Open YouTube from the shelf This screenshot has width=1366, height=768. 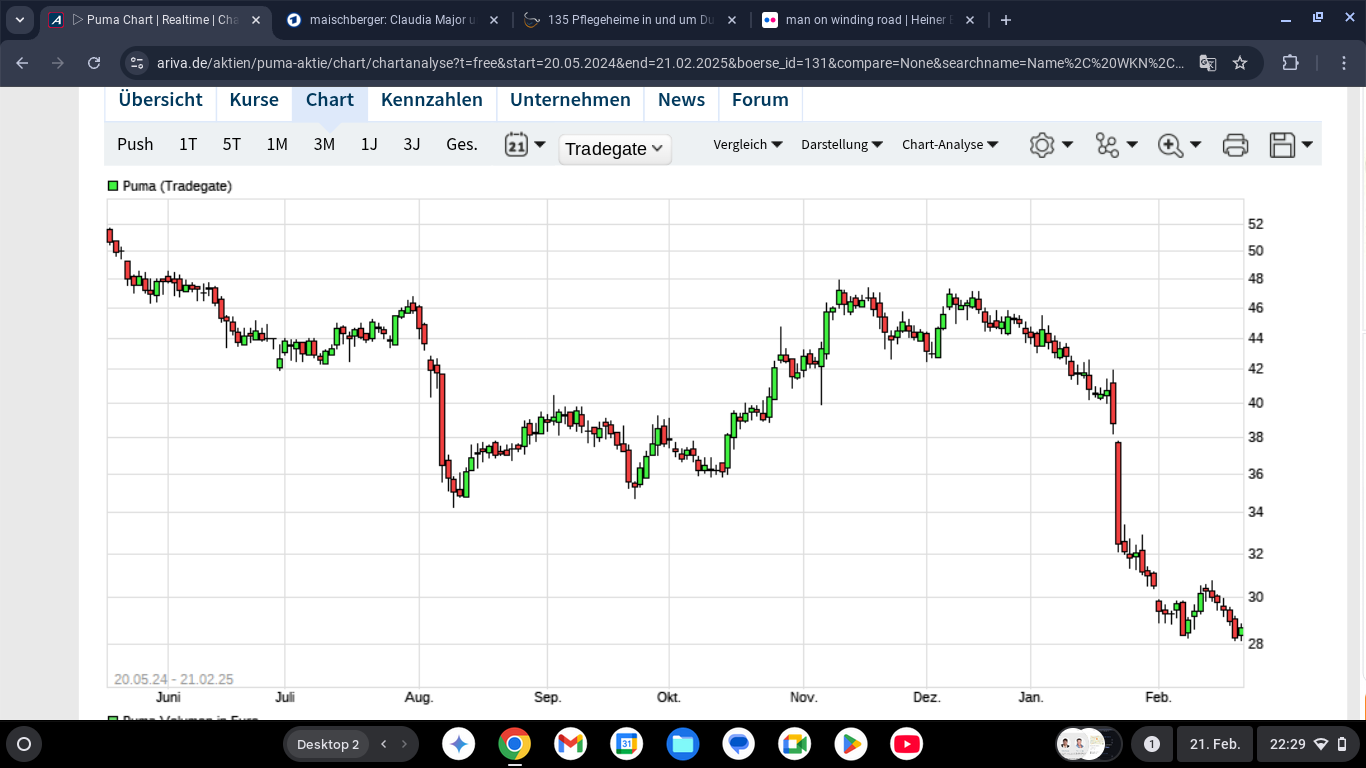click(x=906, y=744)
